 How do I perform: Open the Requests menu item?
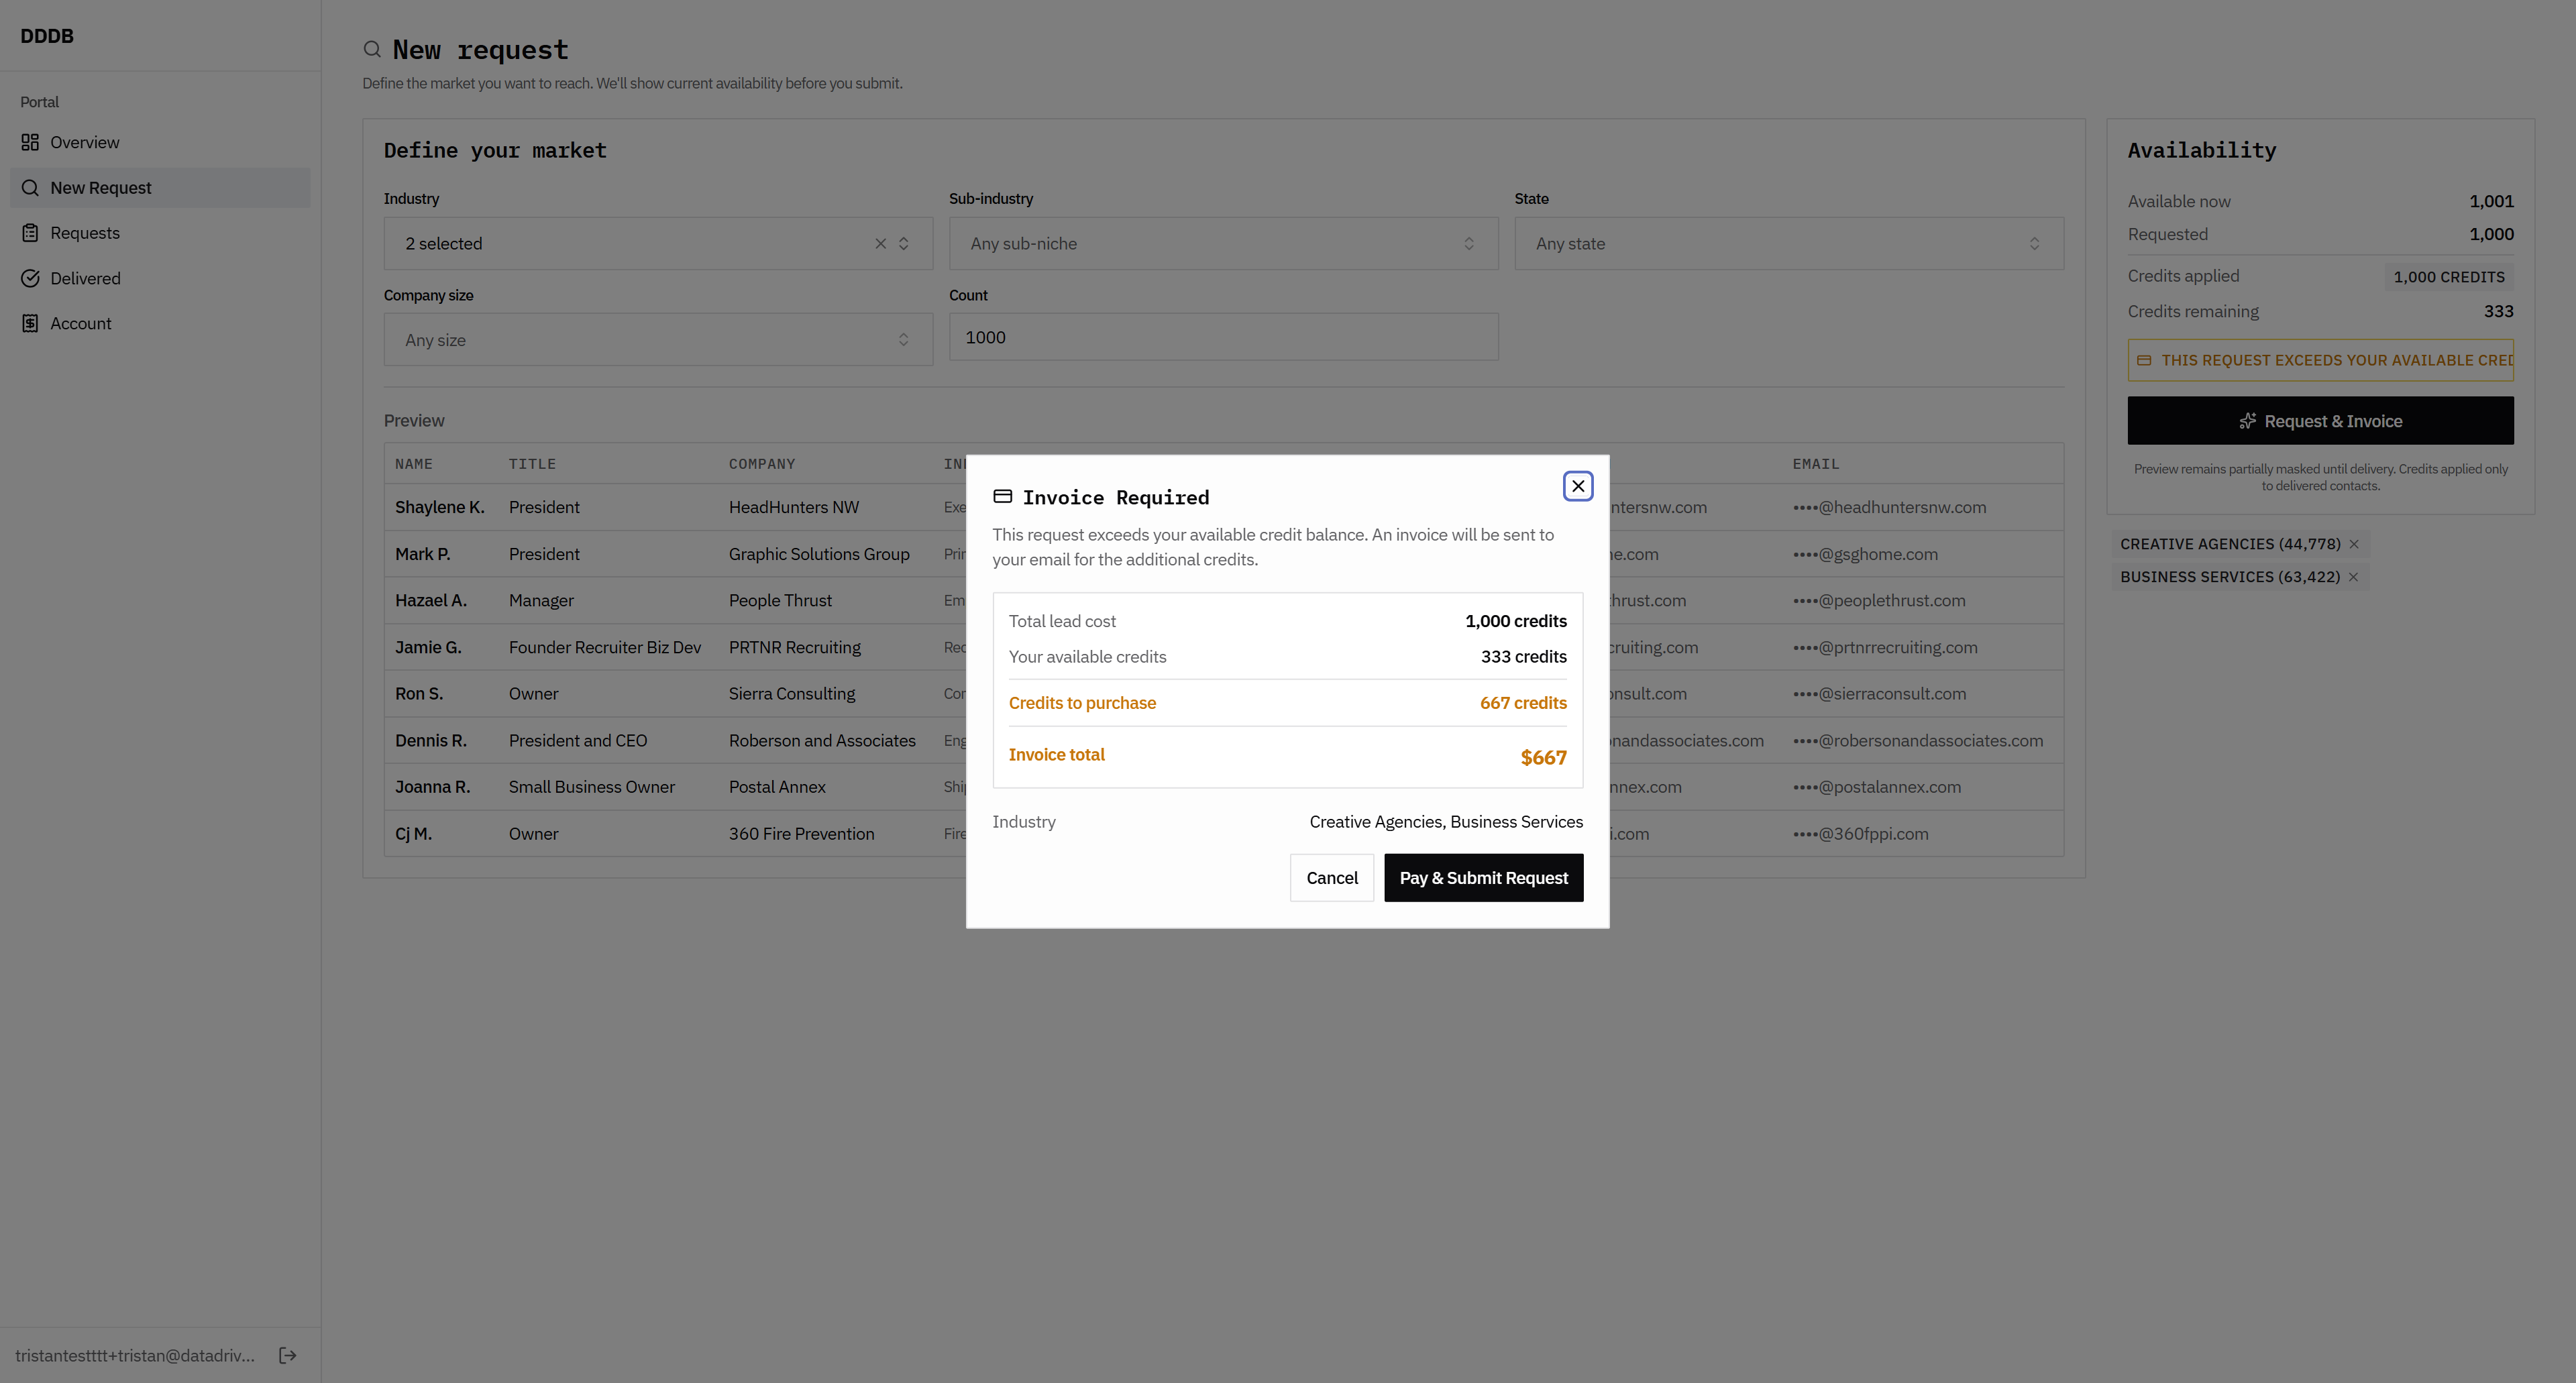[85, 233]
